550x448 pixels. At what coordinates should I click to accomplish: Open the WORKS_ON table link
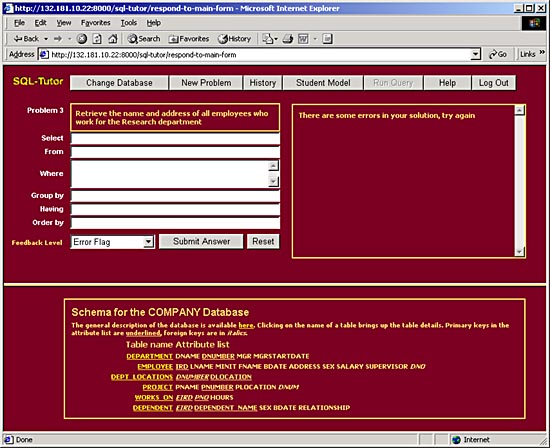[x=154, y=397]
